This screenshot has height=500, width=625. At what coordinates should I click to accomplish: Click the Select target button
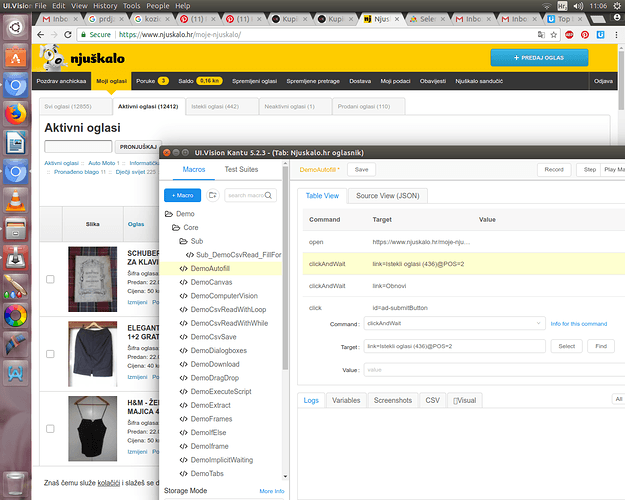pyautogui.click(x=566, y=346)
